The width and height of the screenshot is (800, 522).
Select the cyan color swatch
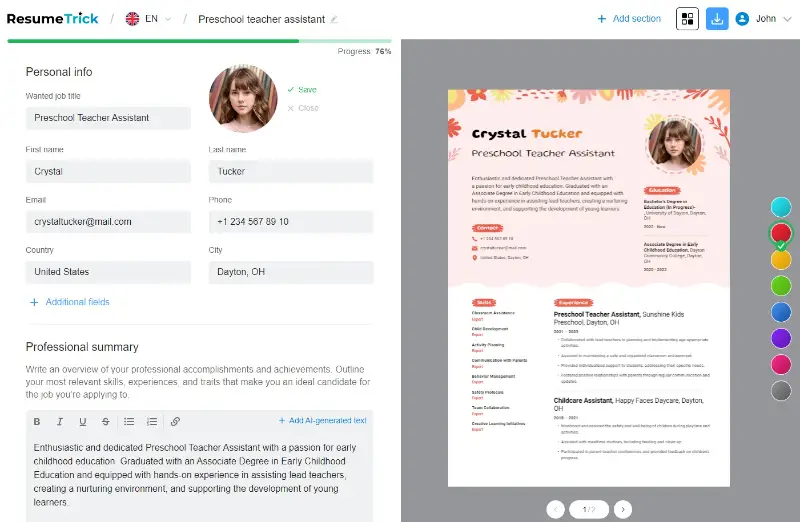[781, 207]
